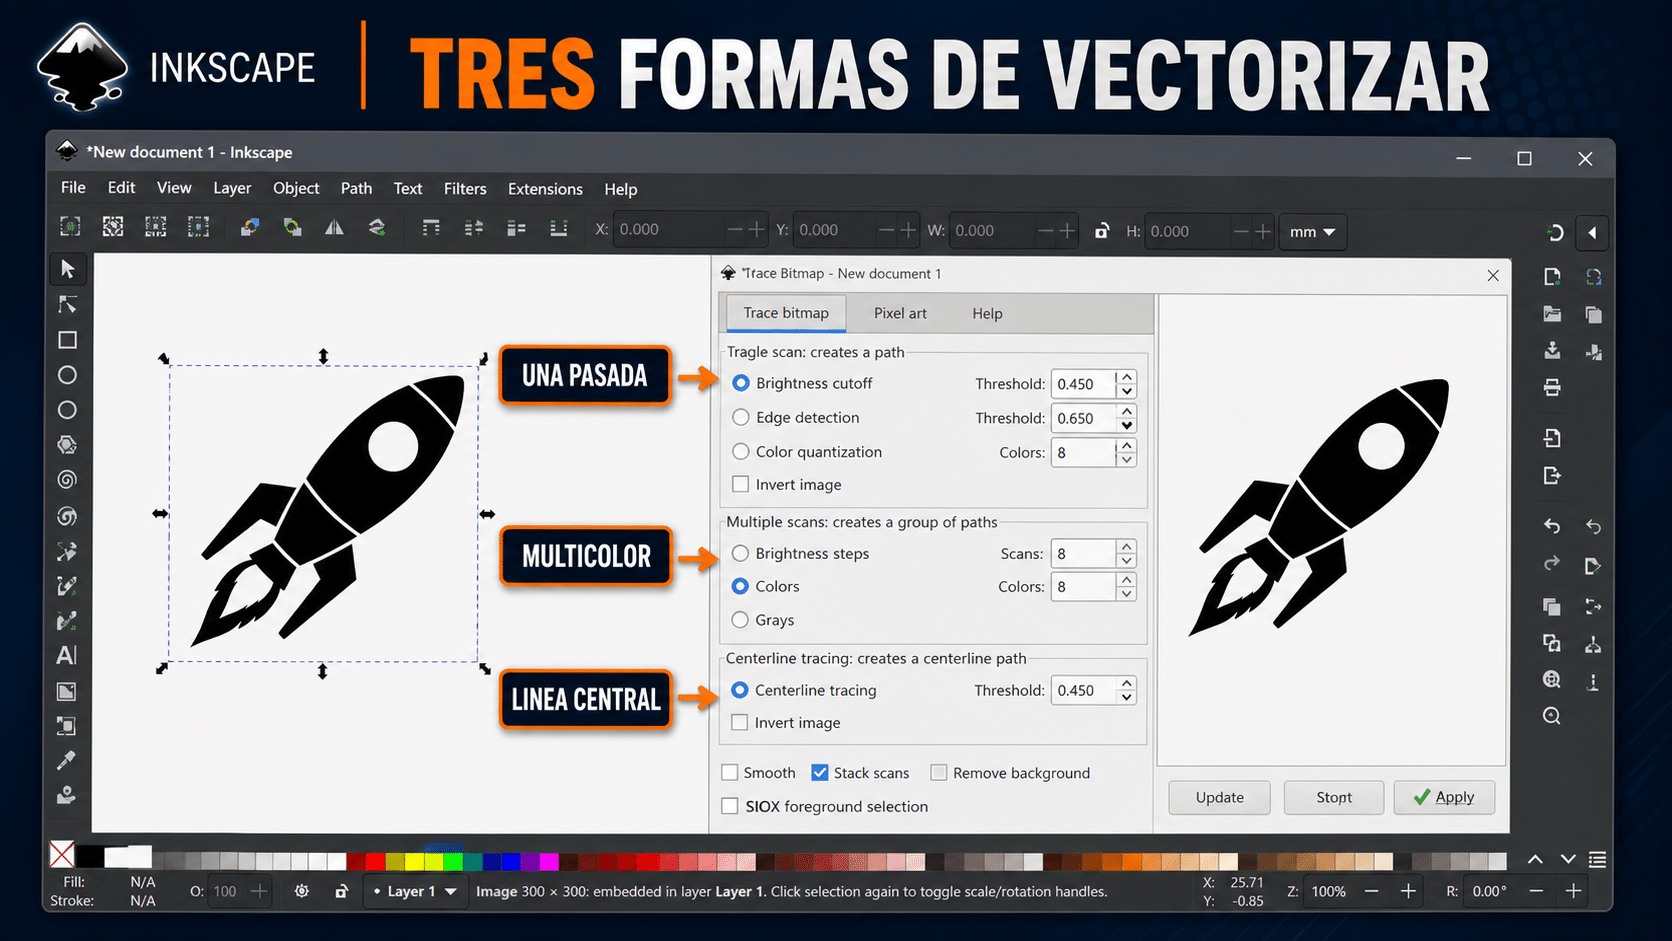Click the Select all objects toolbar icon
Screen dimensions: 1672x941
(70, 227)
